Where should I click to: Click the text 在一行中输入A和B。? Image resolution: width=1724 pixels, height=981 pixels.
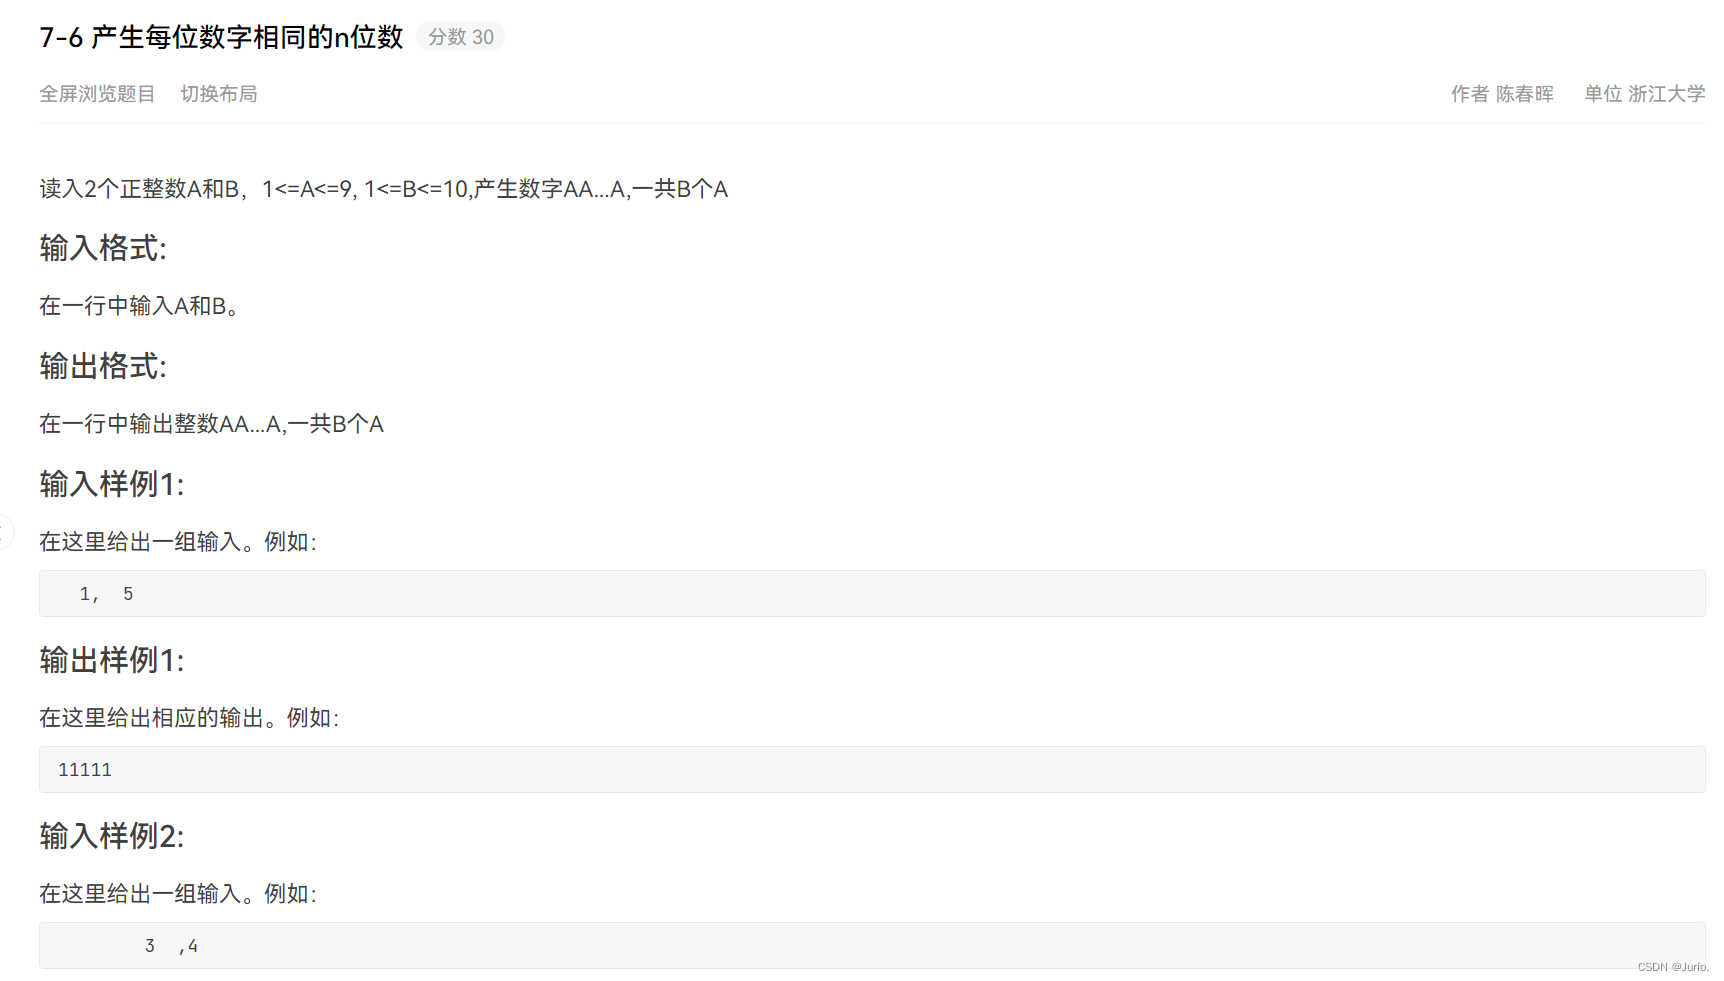[139, 306]
